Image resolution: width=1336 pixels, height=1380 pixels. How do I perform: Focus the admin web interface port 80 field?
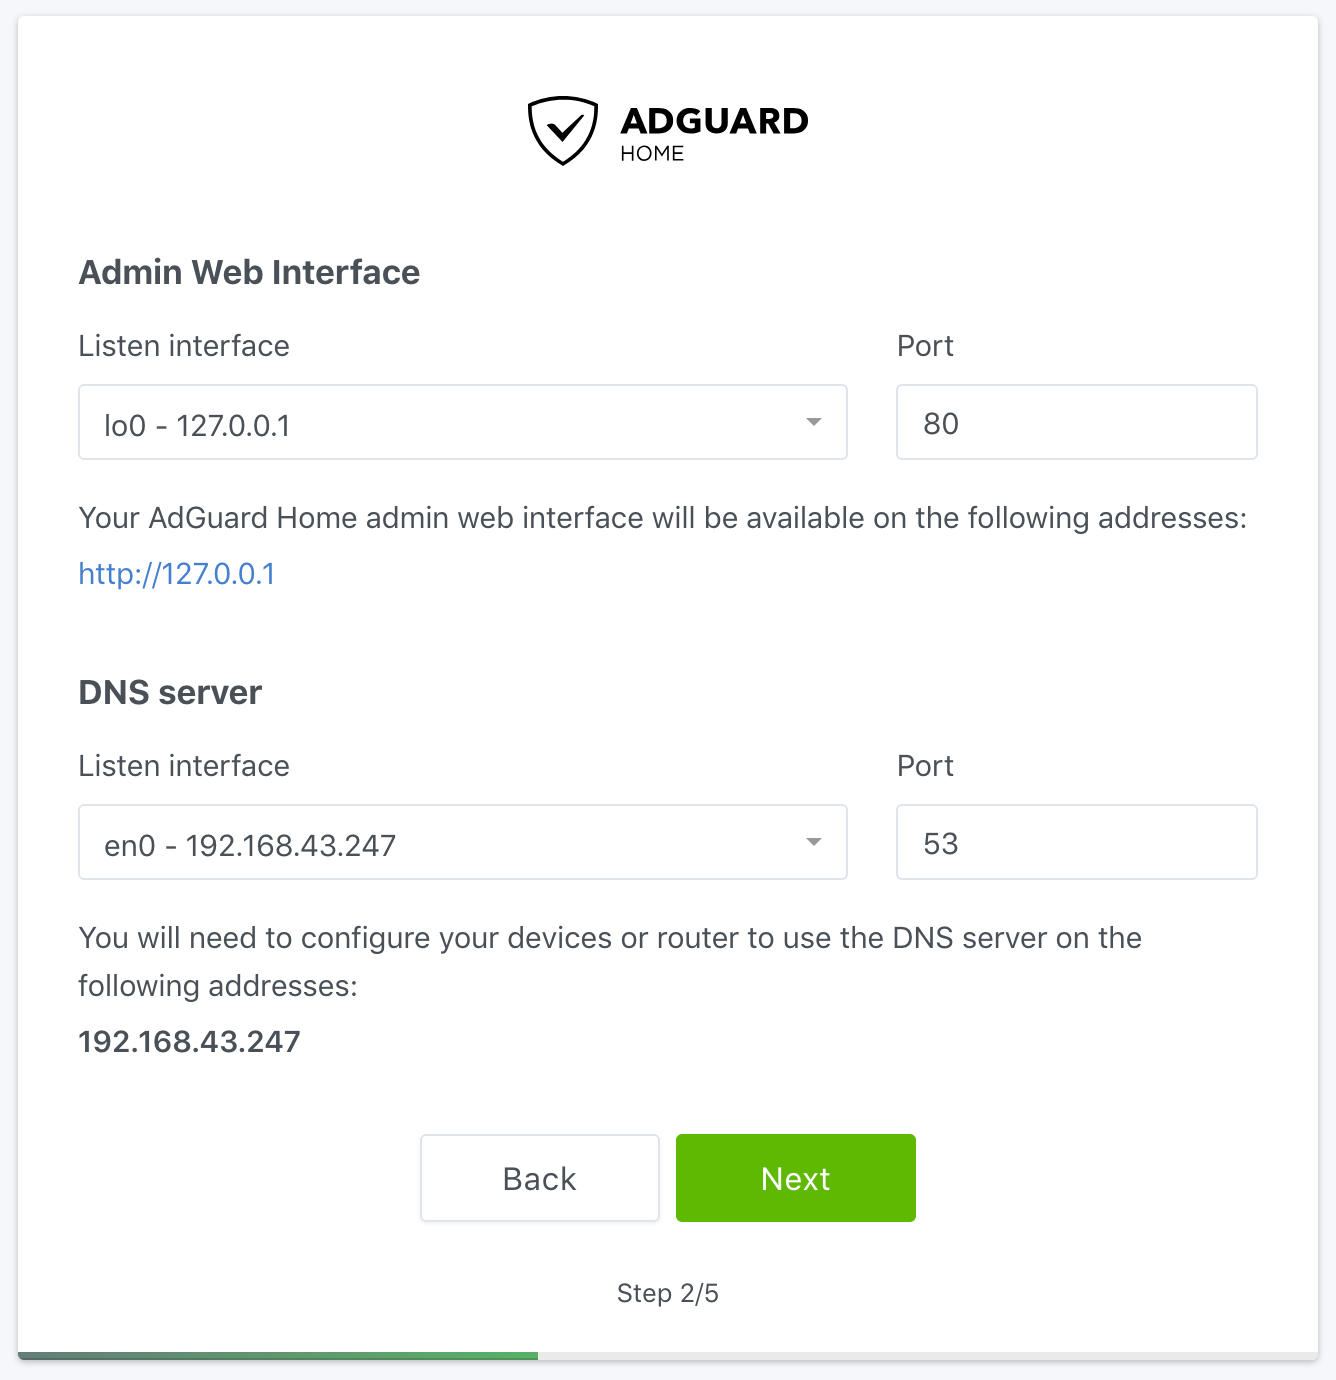click(1077, 422)
